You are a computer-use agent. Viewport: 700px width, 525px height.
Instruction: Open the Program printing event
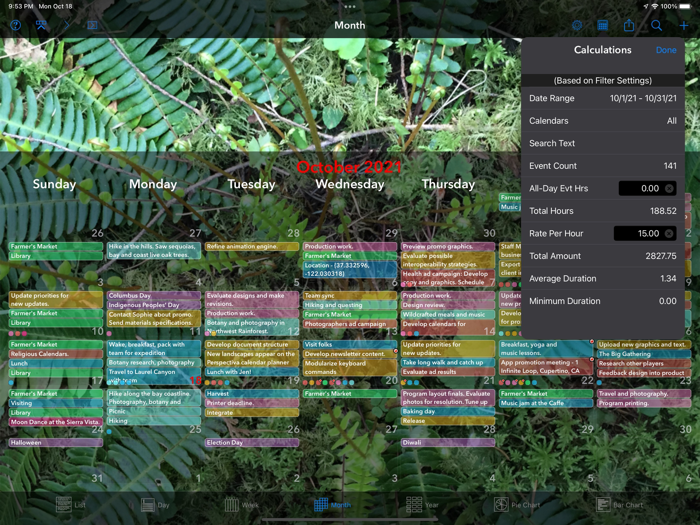pos(644,403)
